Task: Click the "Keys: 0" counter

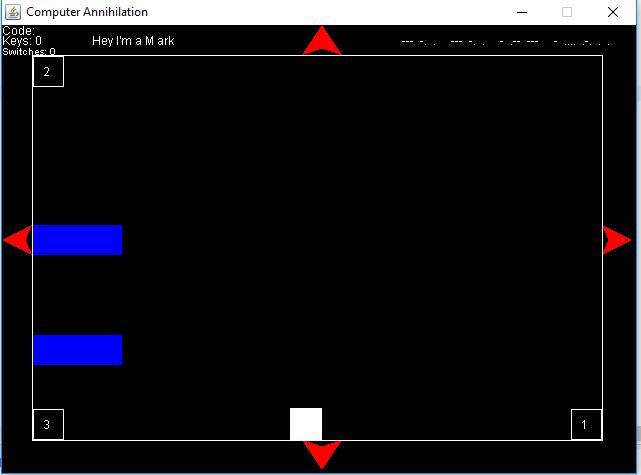Action: (22, 41)
